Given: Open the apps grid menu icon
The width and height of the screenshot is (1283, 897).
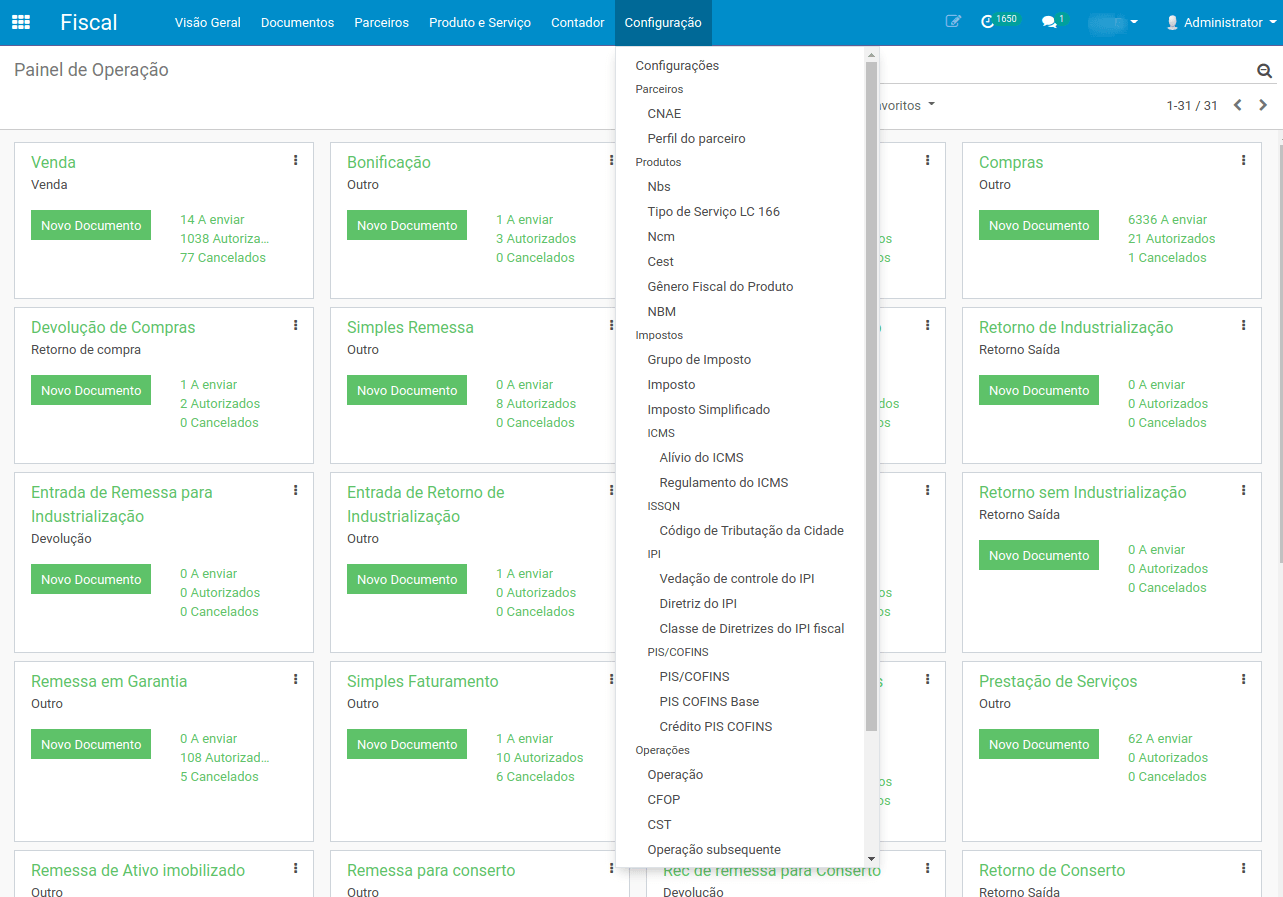Looking at the screenshot, I should coord(20,22).
